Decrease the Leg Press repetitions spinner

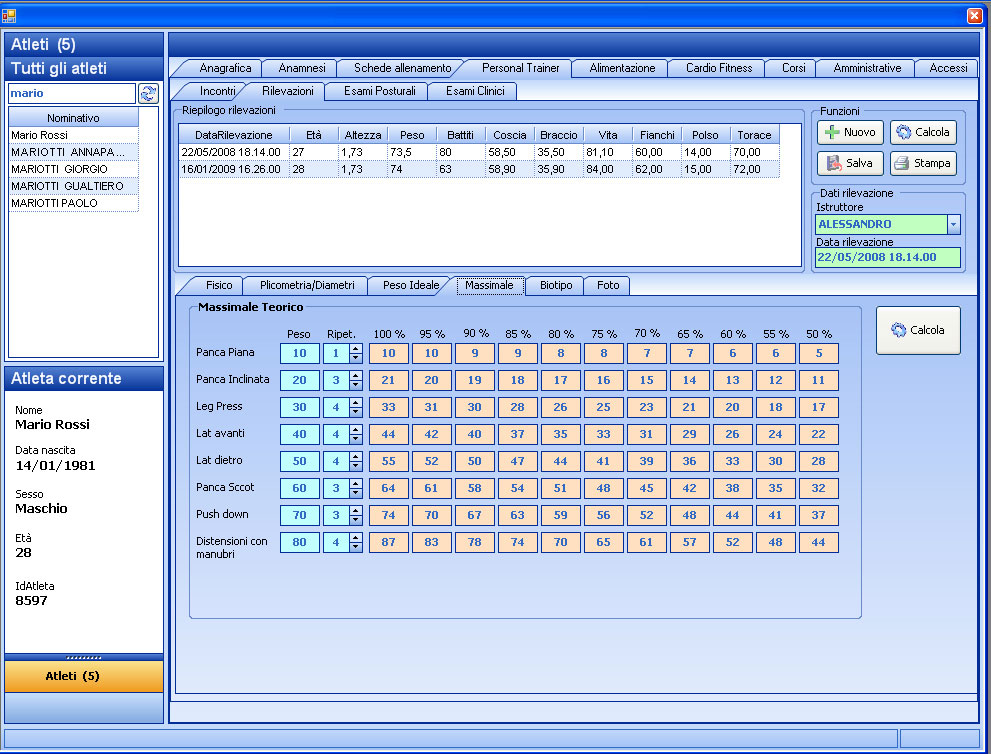[x=355, y=412]
